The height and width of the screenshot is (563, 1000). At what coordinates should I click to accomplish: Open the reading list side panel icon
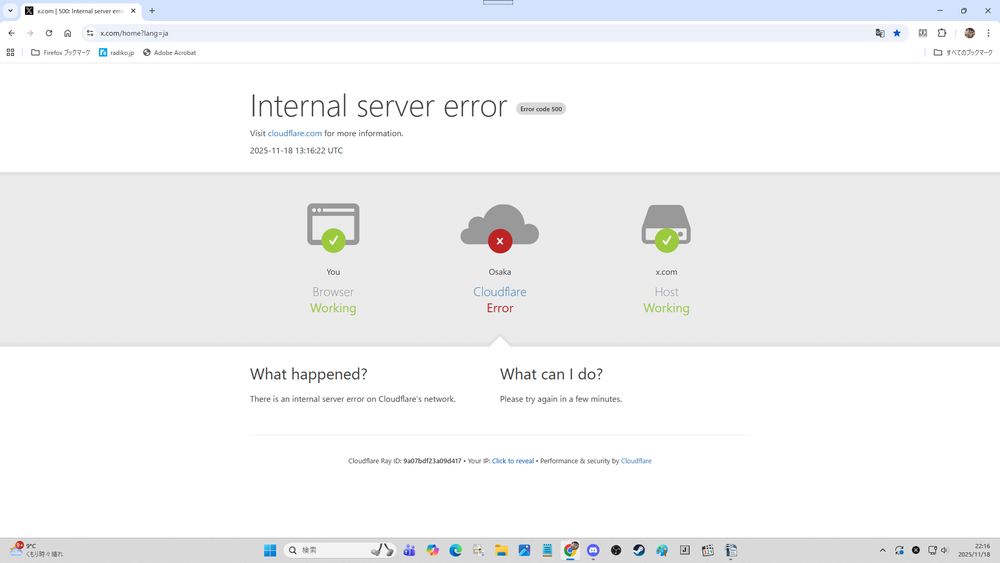[x=923, y=33]
